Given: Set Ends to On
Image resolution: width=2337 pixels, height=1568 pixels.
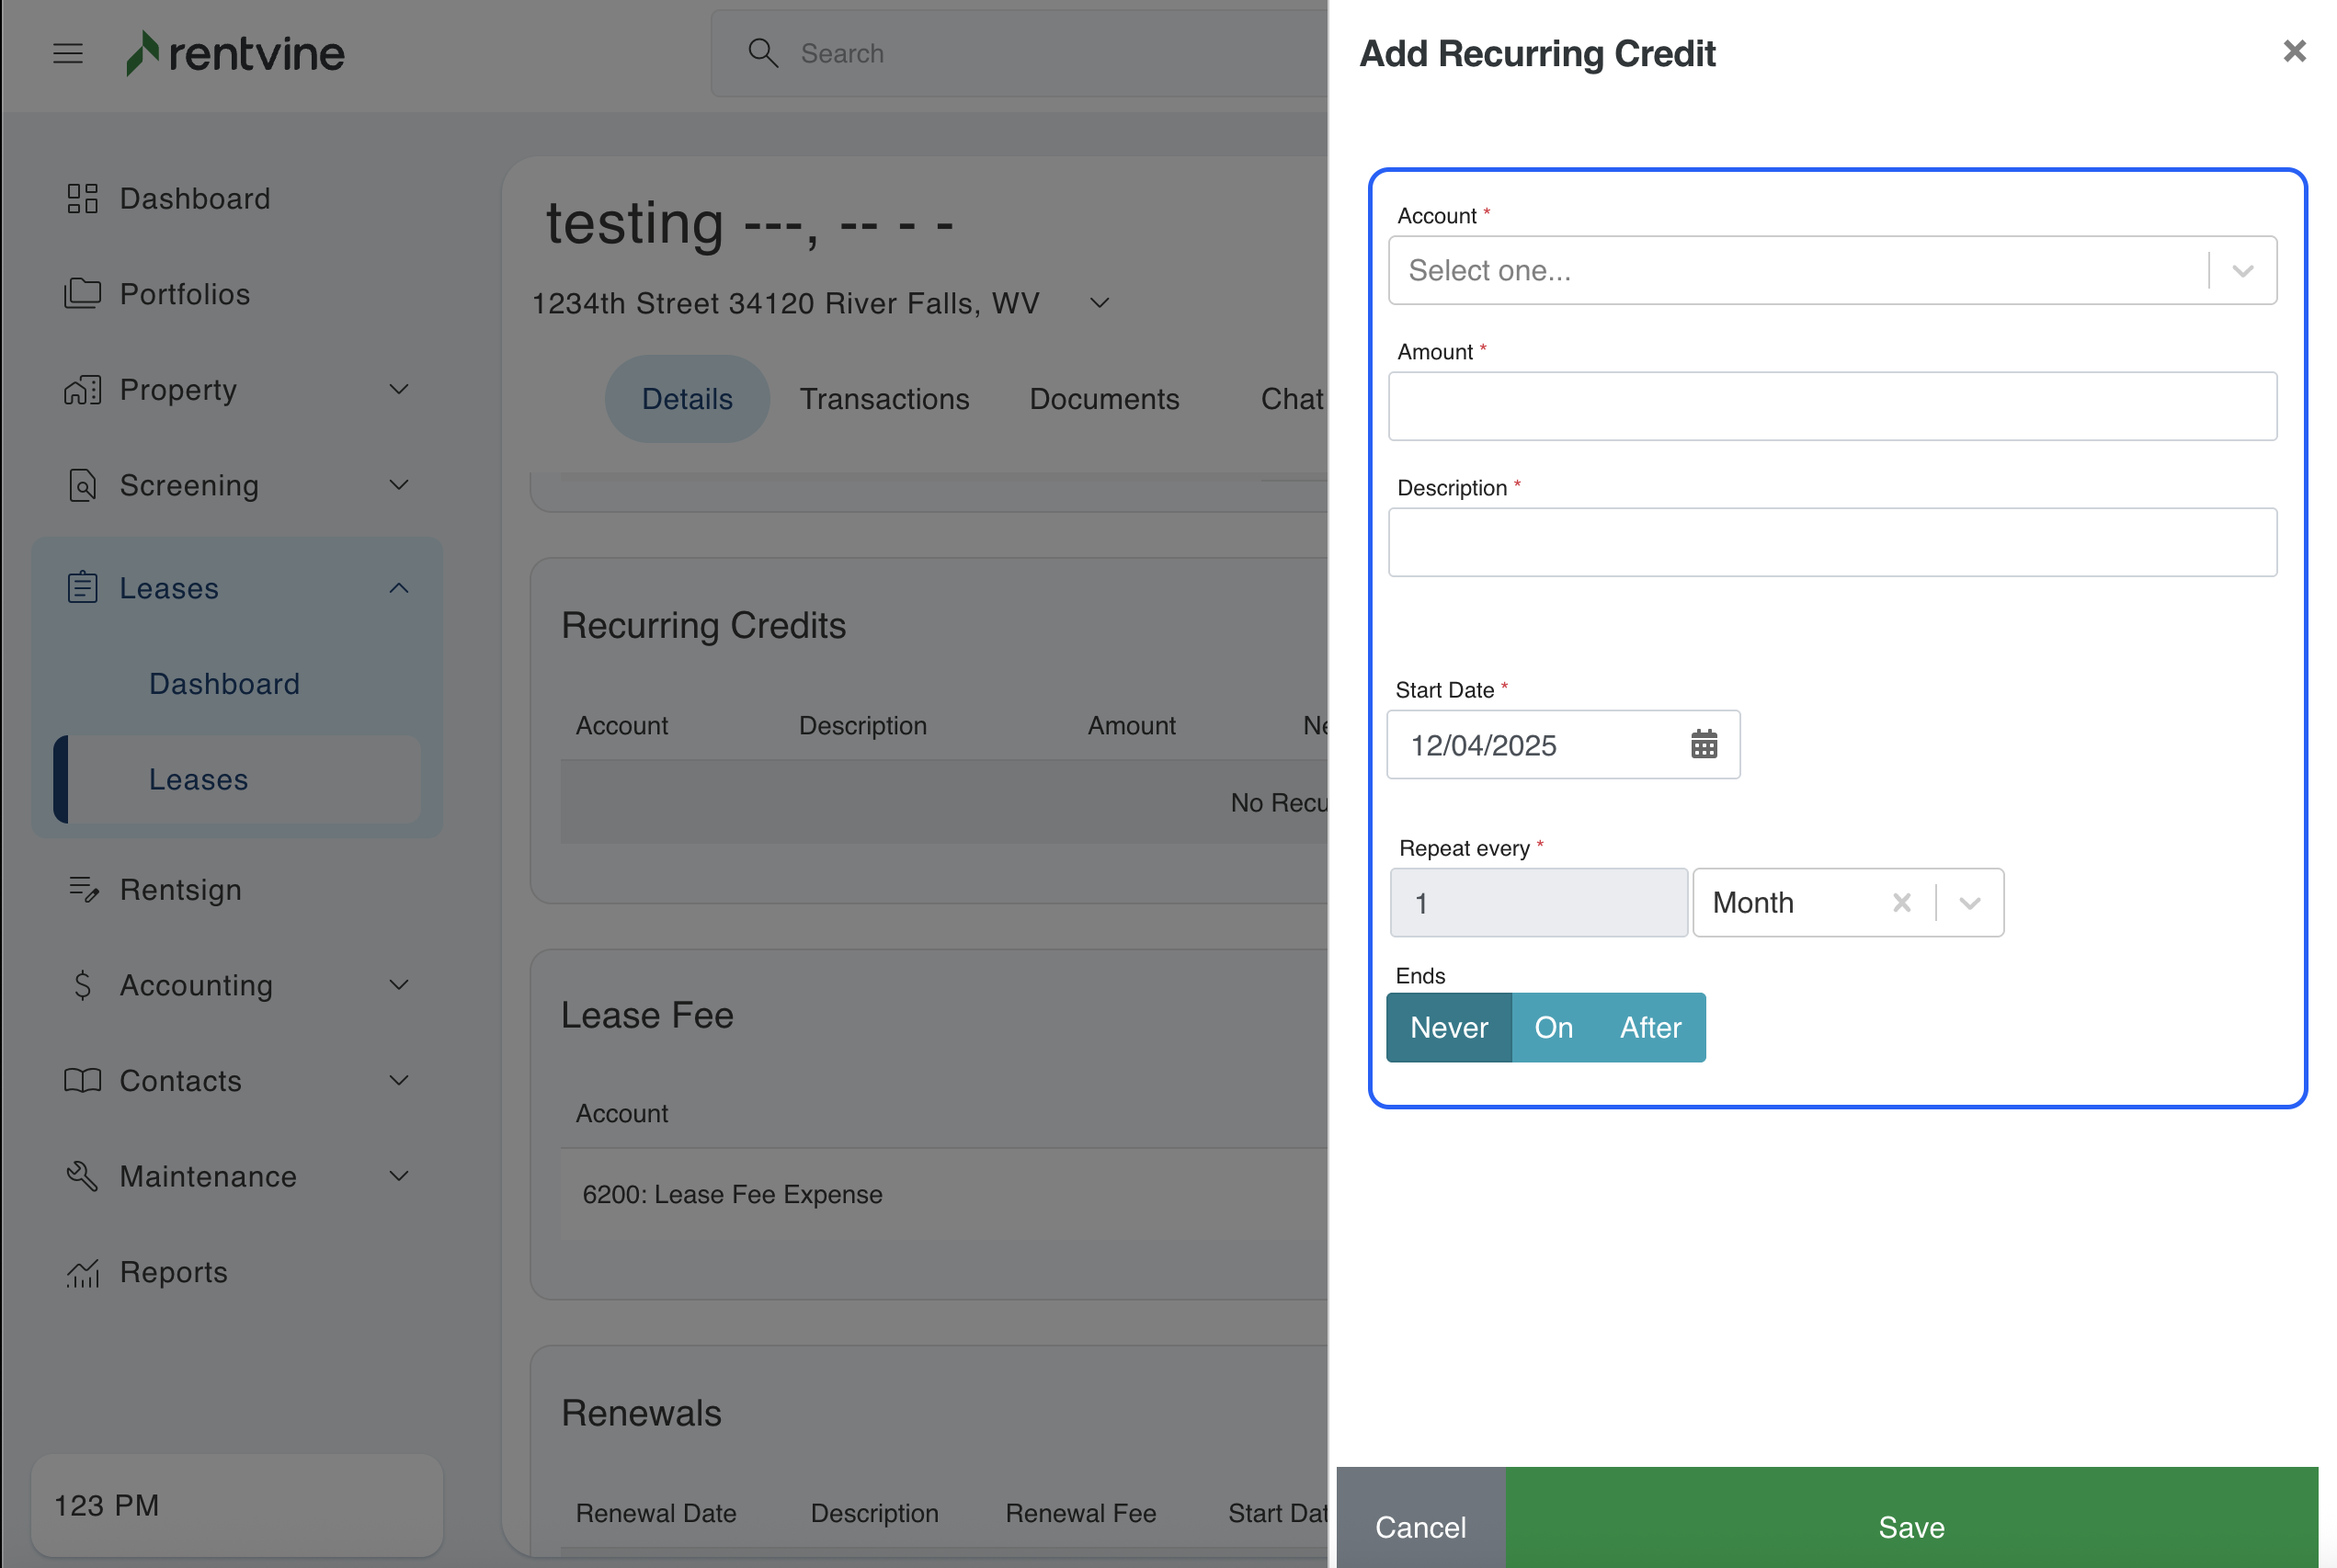Looking at the screenshot, I should [x=1553, y=1027].
